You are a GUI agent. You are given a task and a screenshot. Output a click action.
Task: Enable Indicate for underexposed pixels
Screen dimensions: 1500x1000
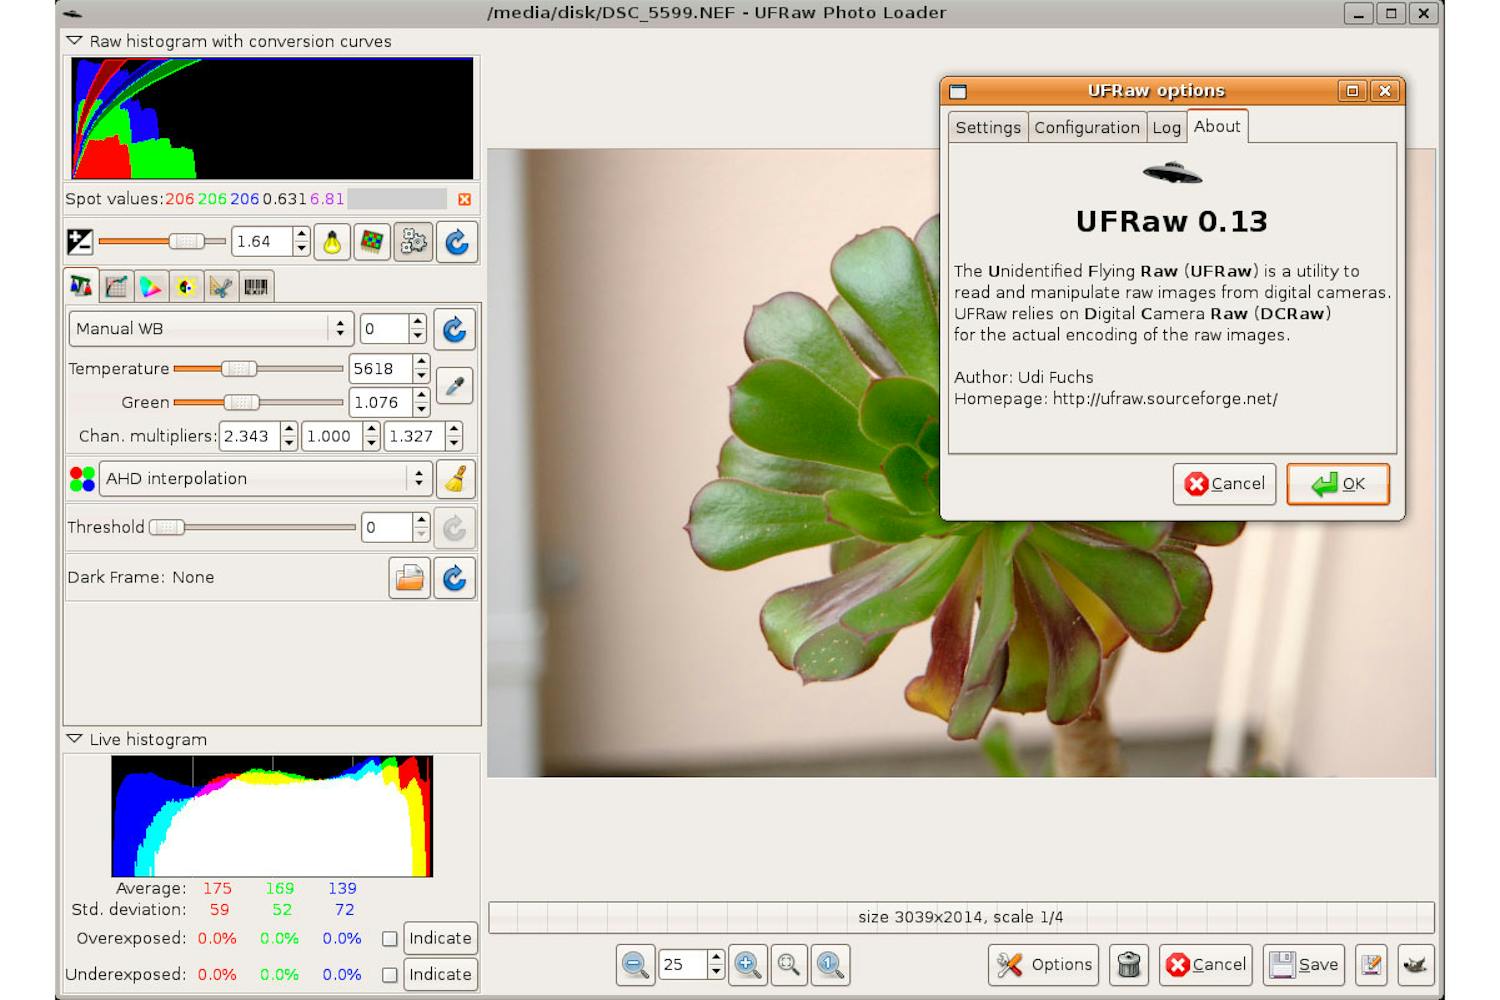click(x=389, y=973)
